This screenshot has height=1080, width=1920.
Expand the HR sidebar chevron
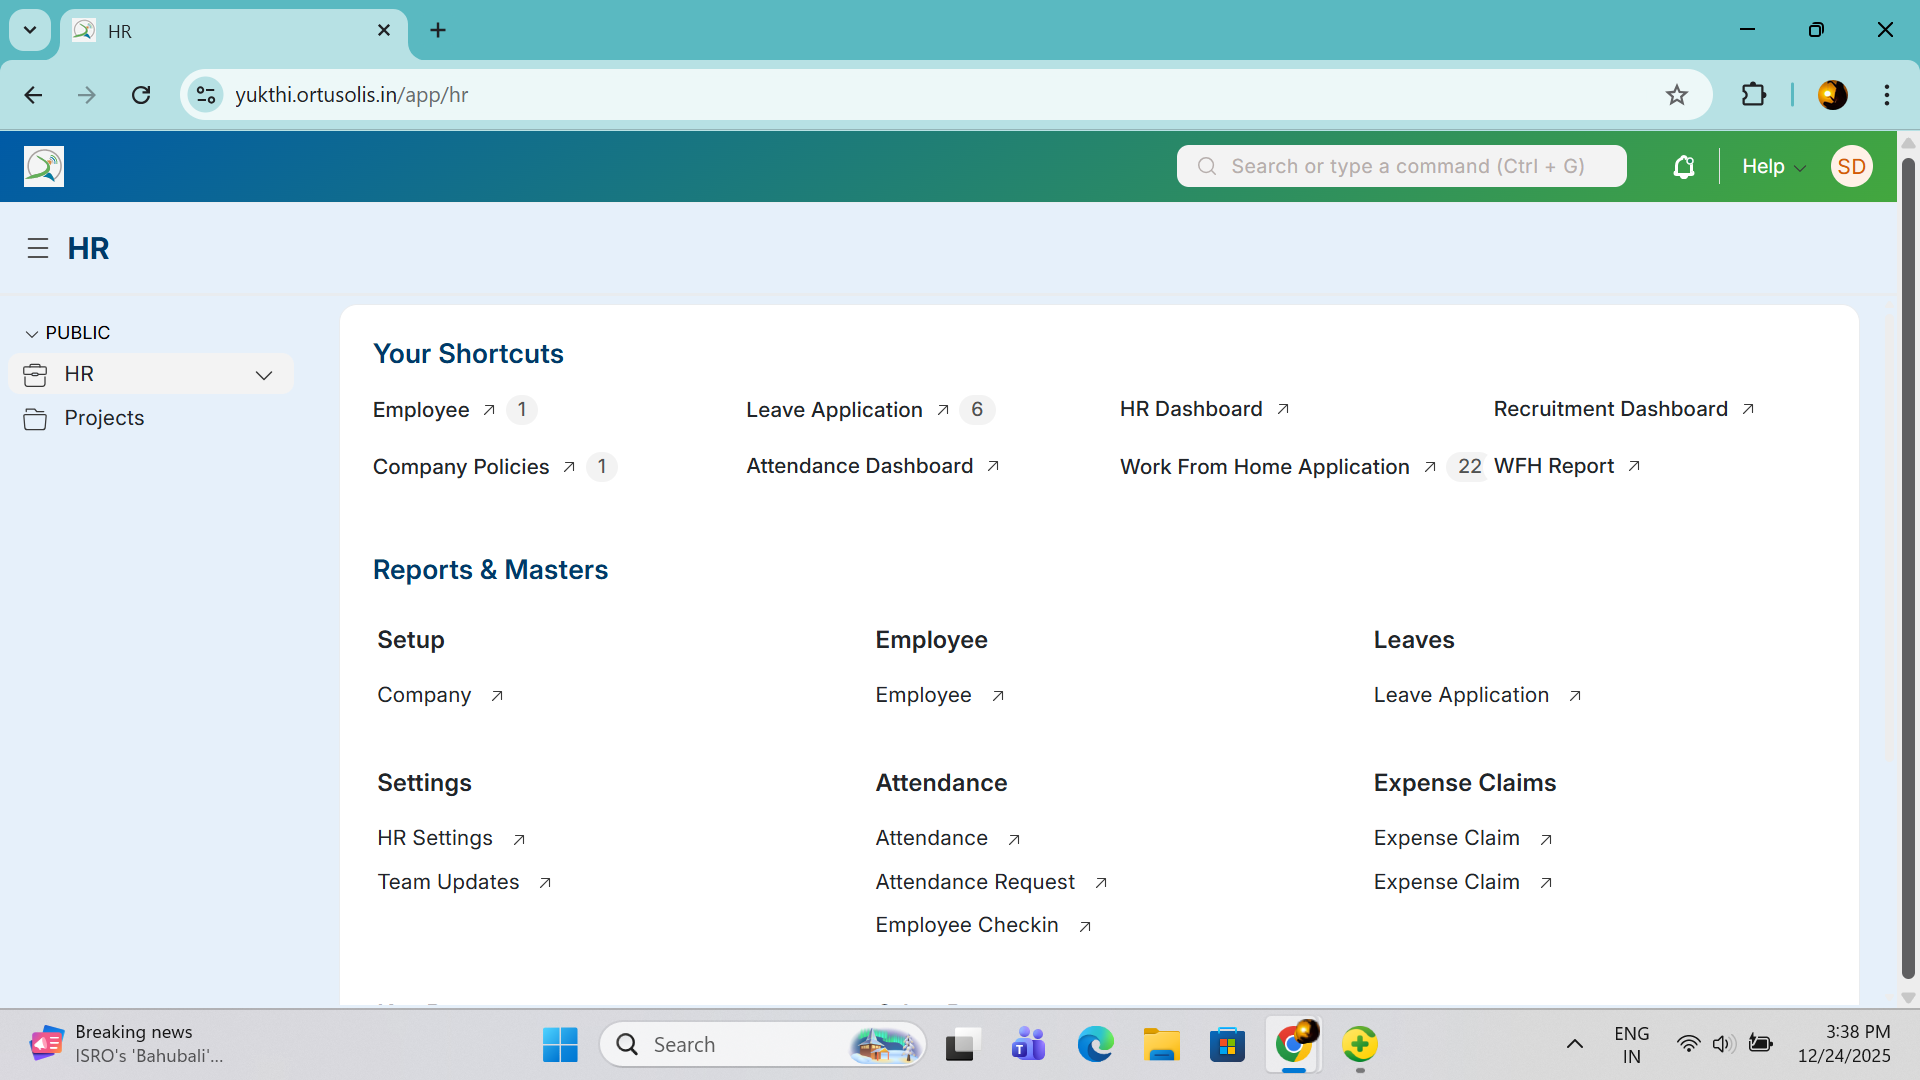264,375
